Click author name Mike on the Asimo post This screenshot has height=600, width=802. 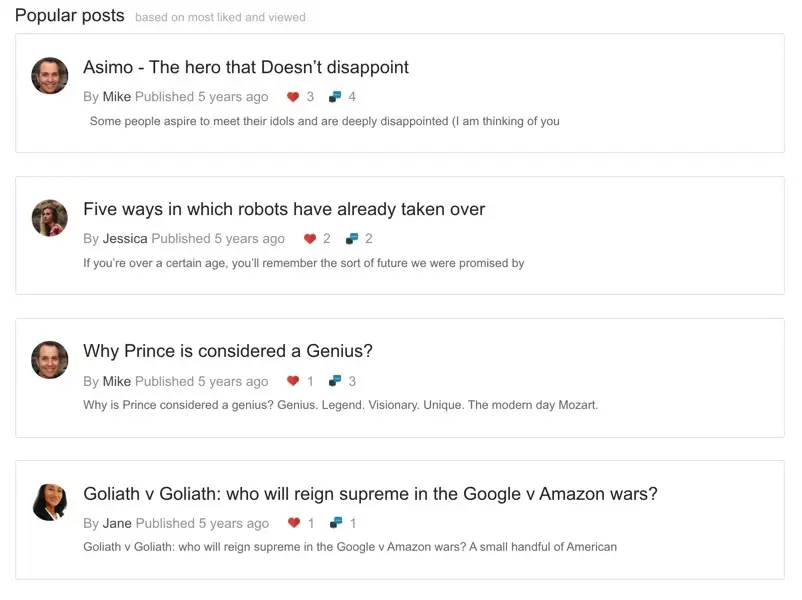pos(113,97)
